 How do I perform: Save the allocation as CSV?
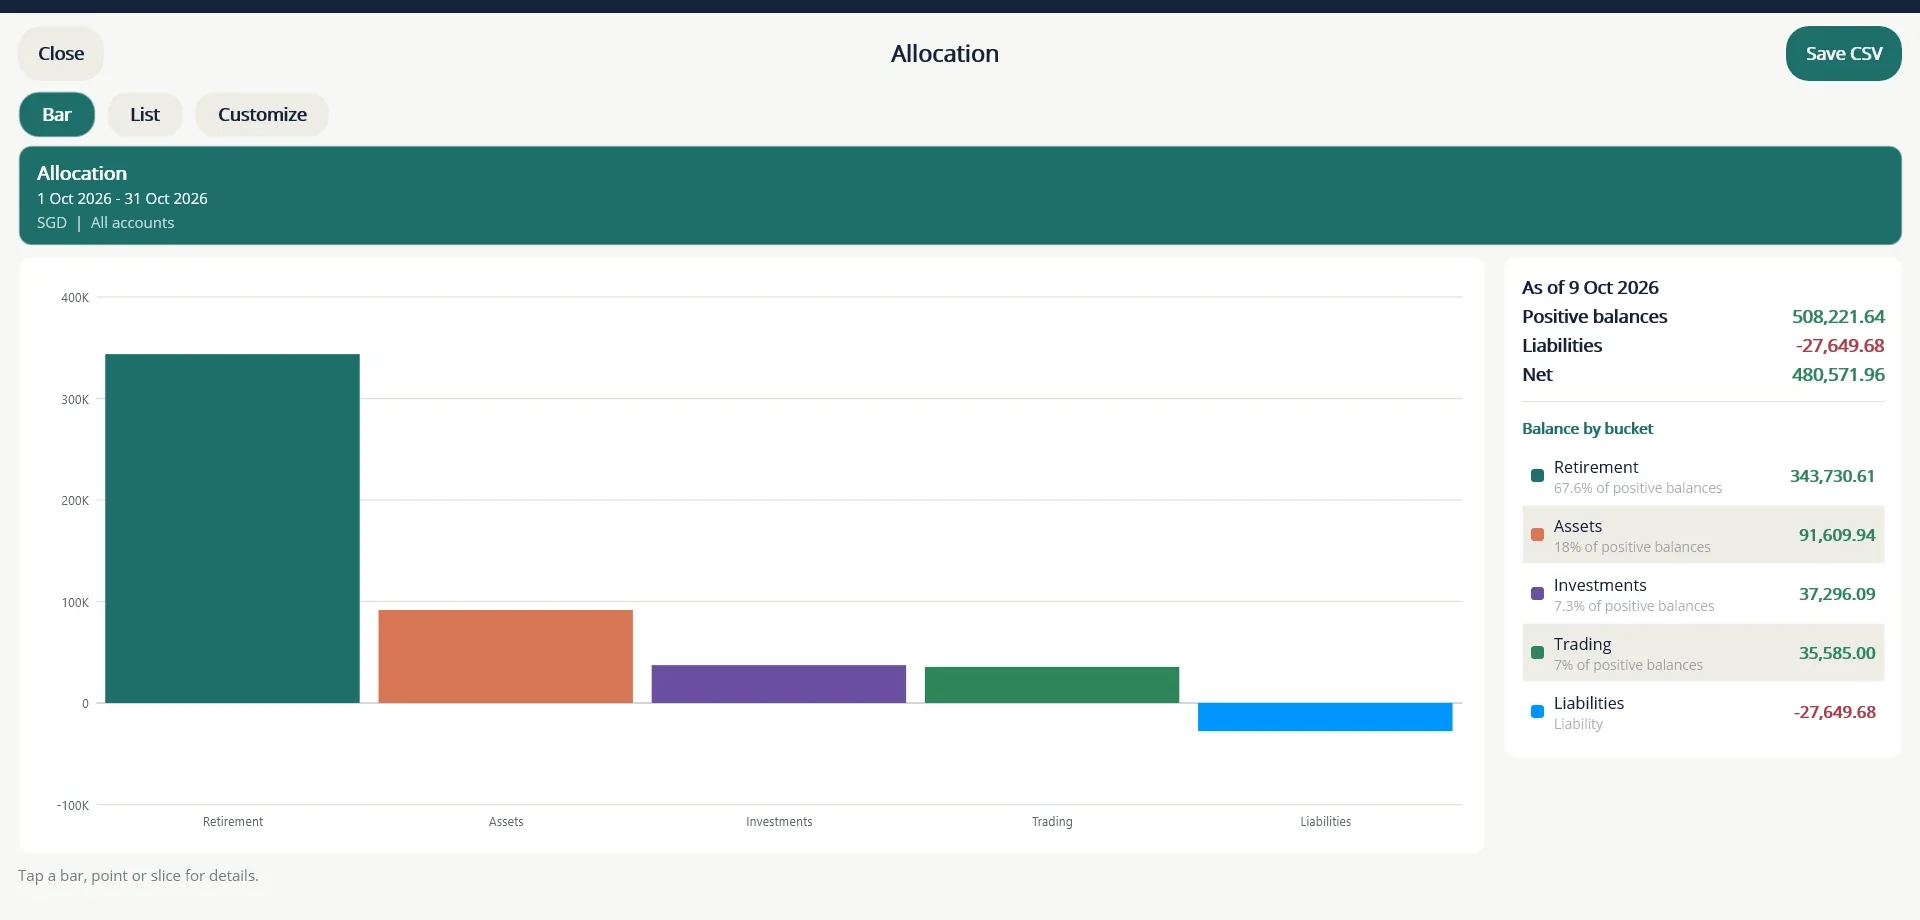[1843, 54]
